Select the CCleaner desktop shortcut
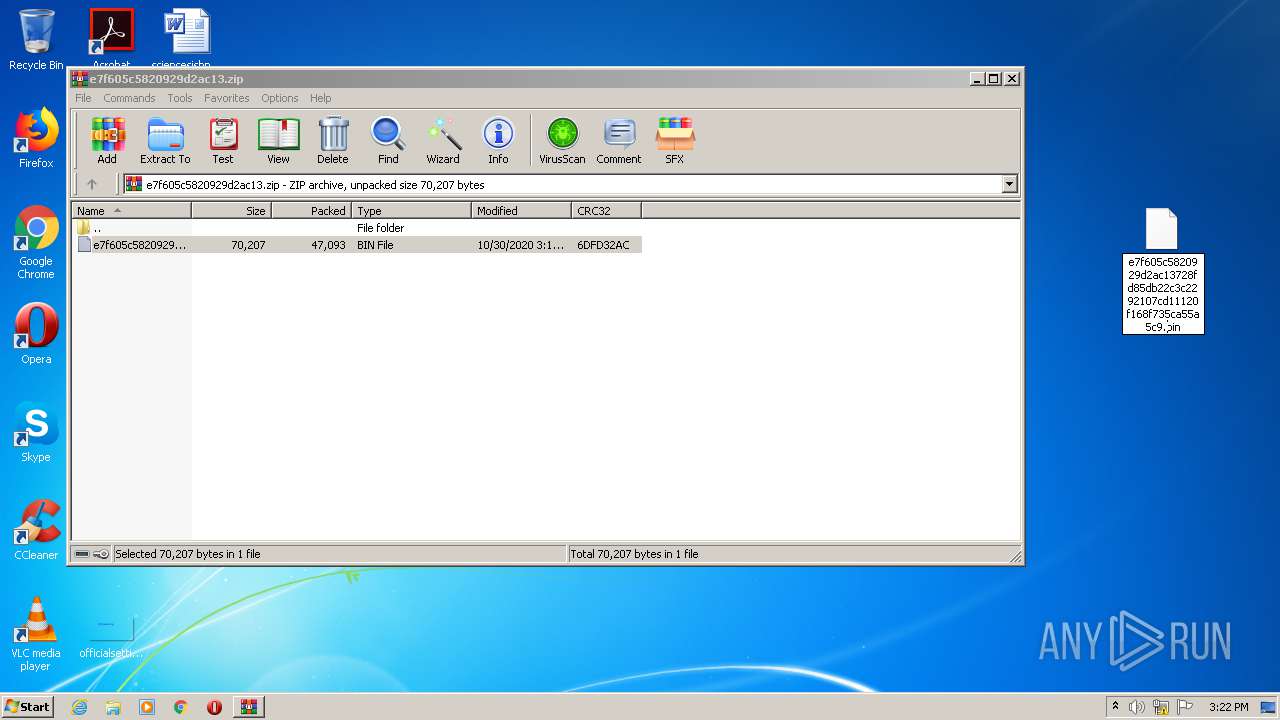This screenshot has width=1280, height=720. (36, 530)
